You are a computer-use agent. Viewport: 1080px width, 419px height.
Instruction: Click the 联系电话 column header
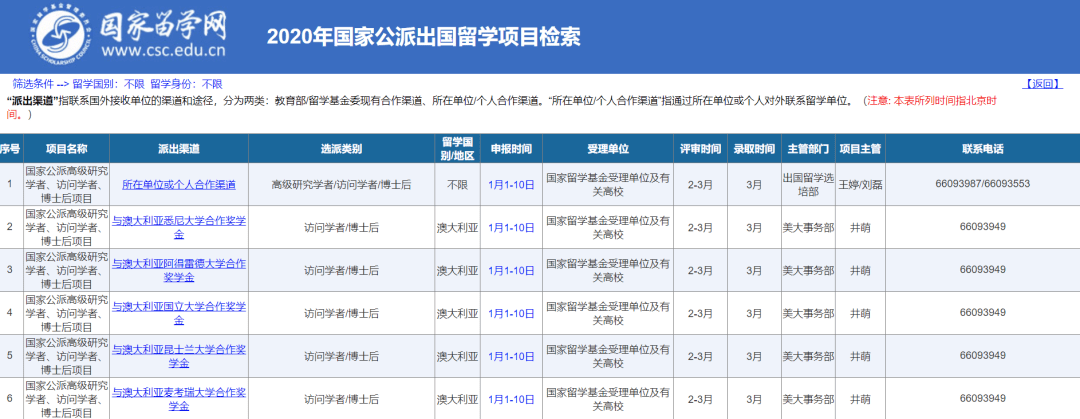pyautogui.click(x=983, y=149)
